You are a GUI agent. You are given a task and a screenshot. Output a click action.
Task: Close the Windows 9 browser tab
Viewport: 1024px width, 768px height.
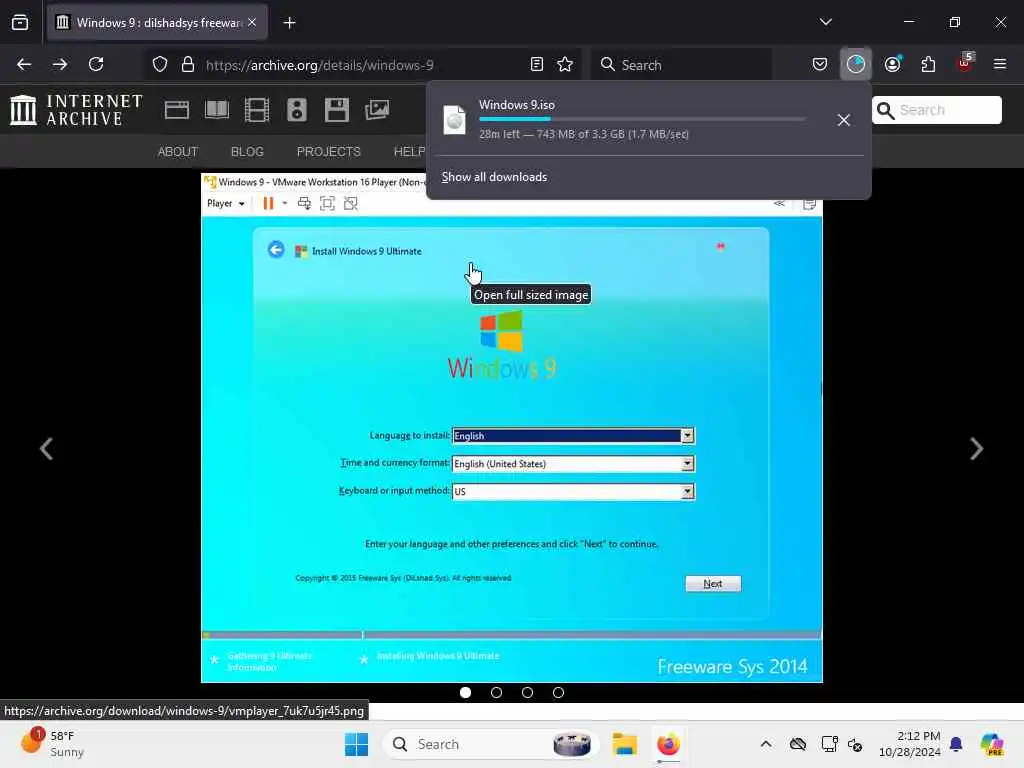252,23
